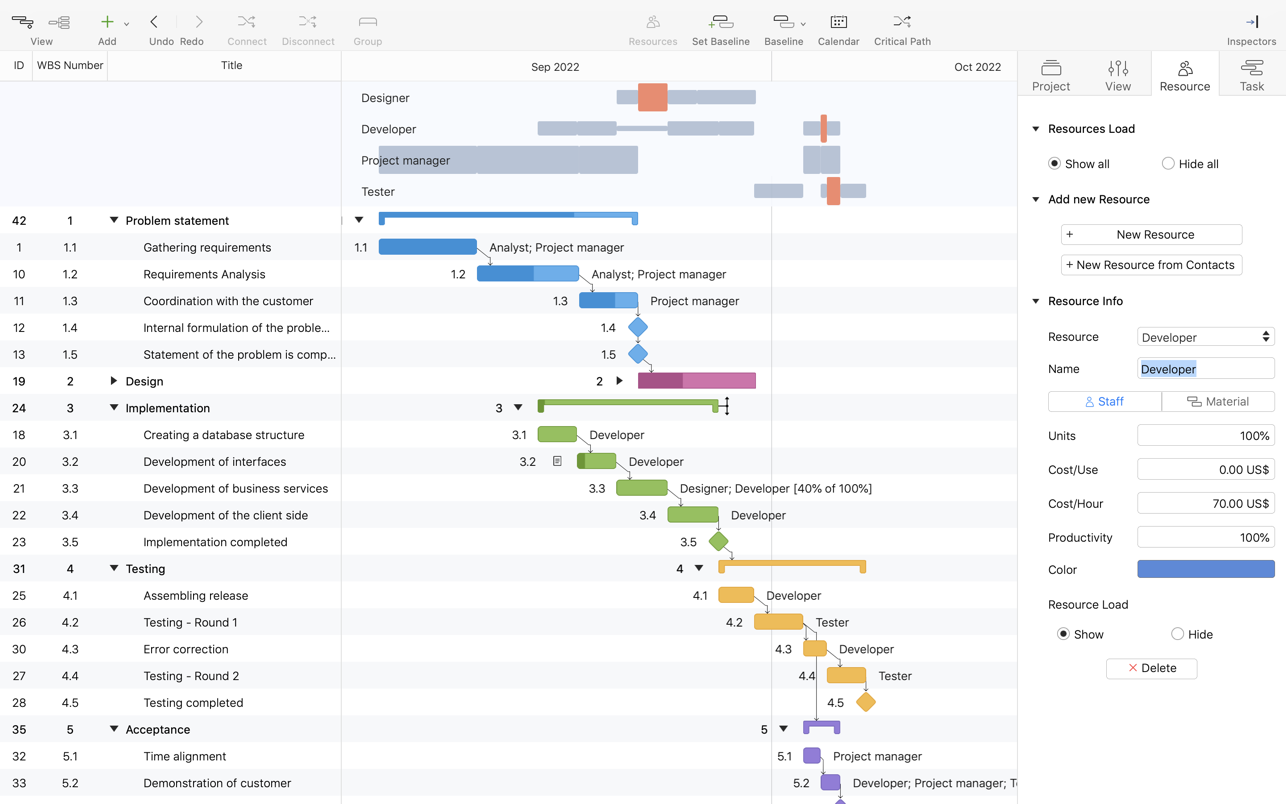Screen dimensions: 1286x804
Task: Click the New Resource button
Action: [1151, 234]
